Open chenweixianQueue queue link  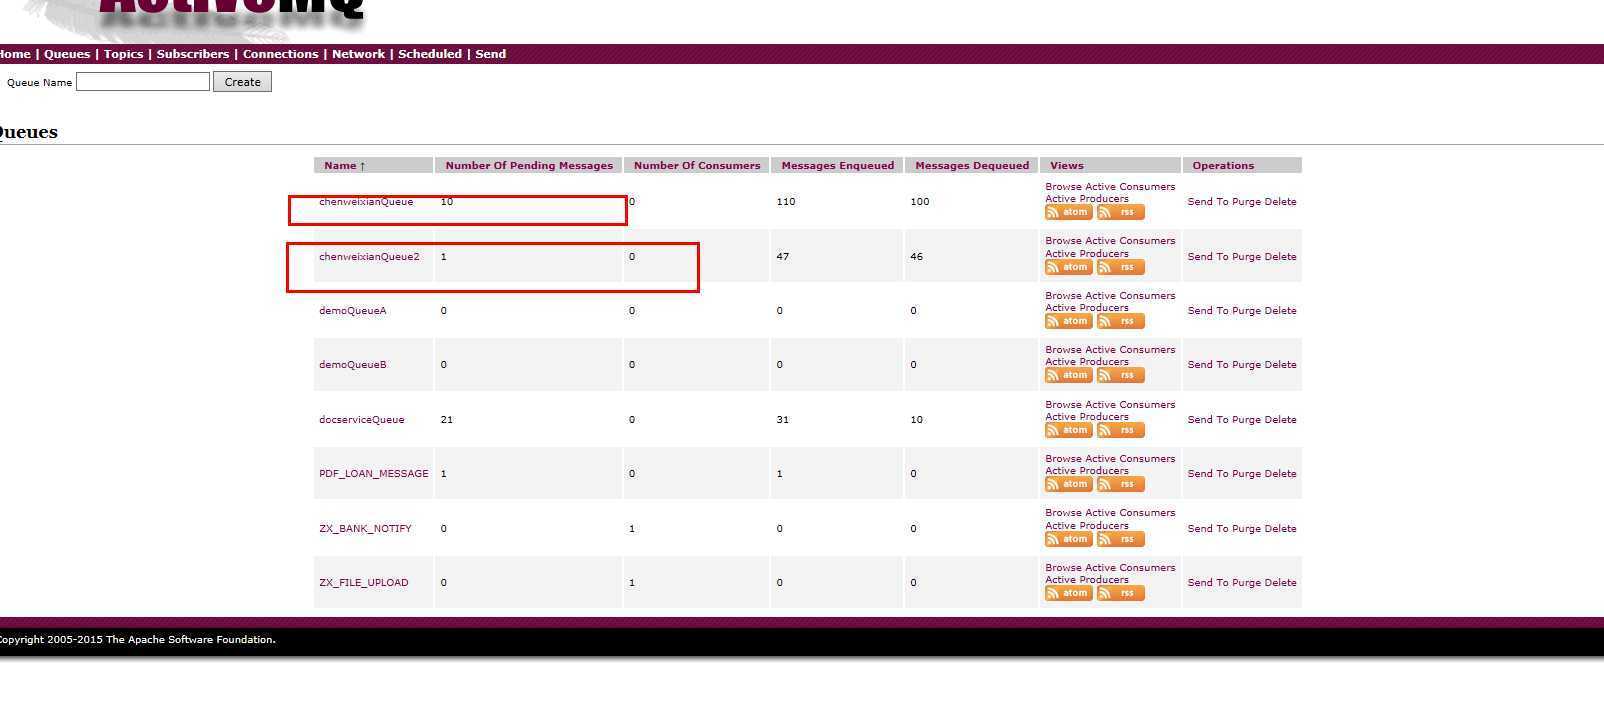pyautogui.click(x=366, y=202)
